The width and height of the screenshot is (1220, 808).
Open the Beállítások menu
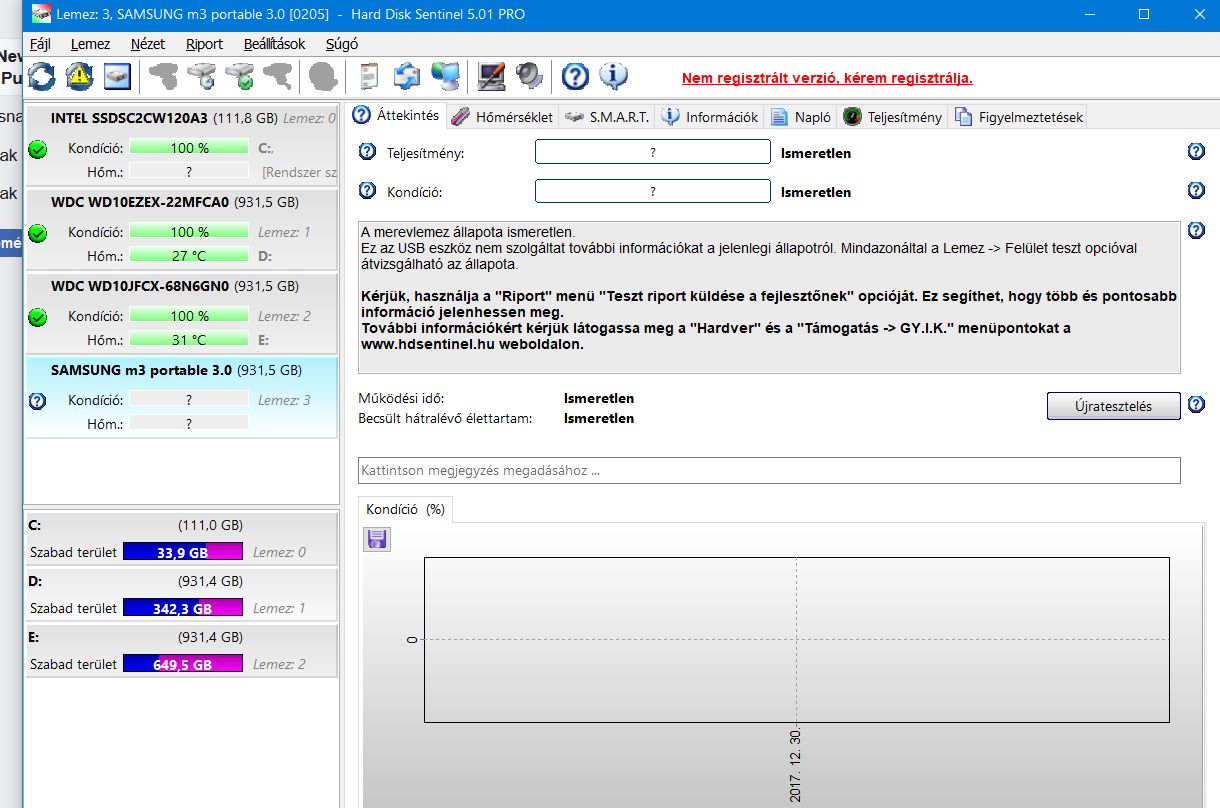[274, 44]
